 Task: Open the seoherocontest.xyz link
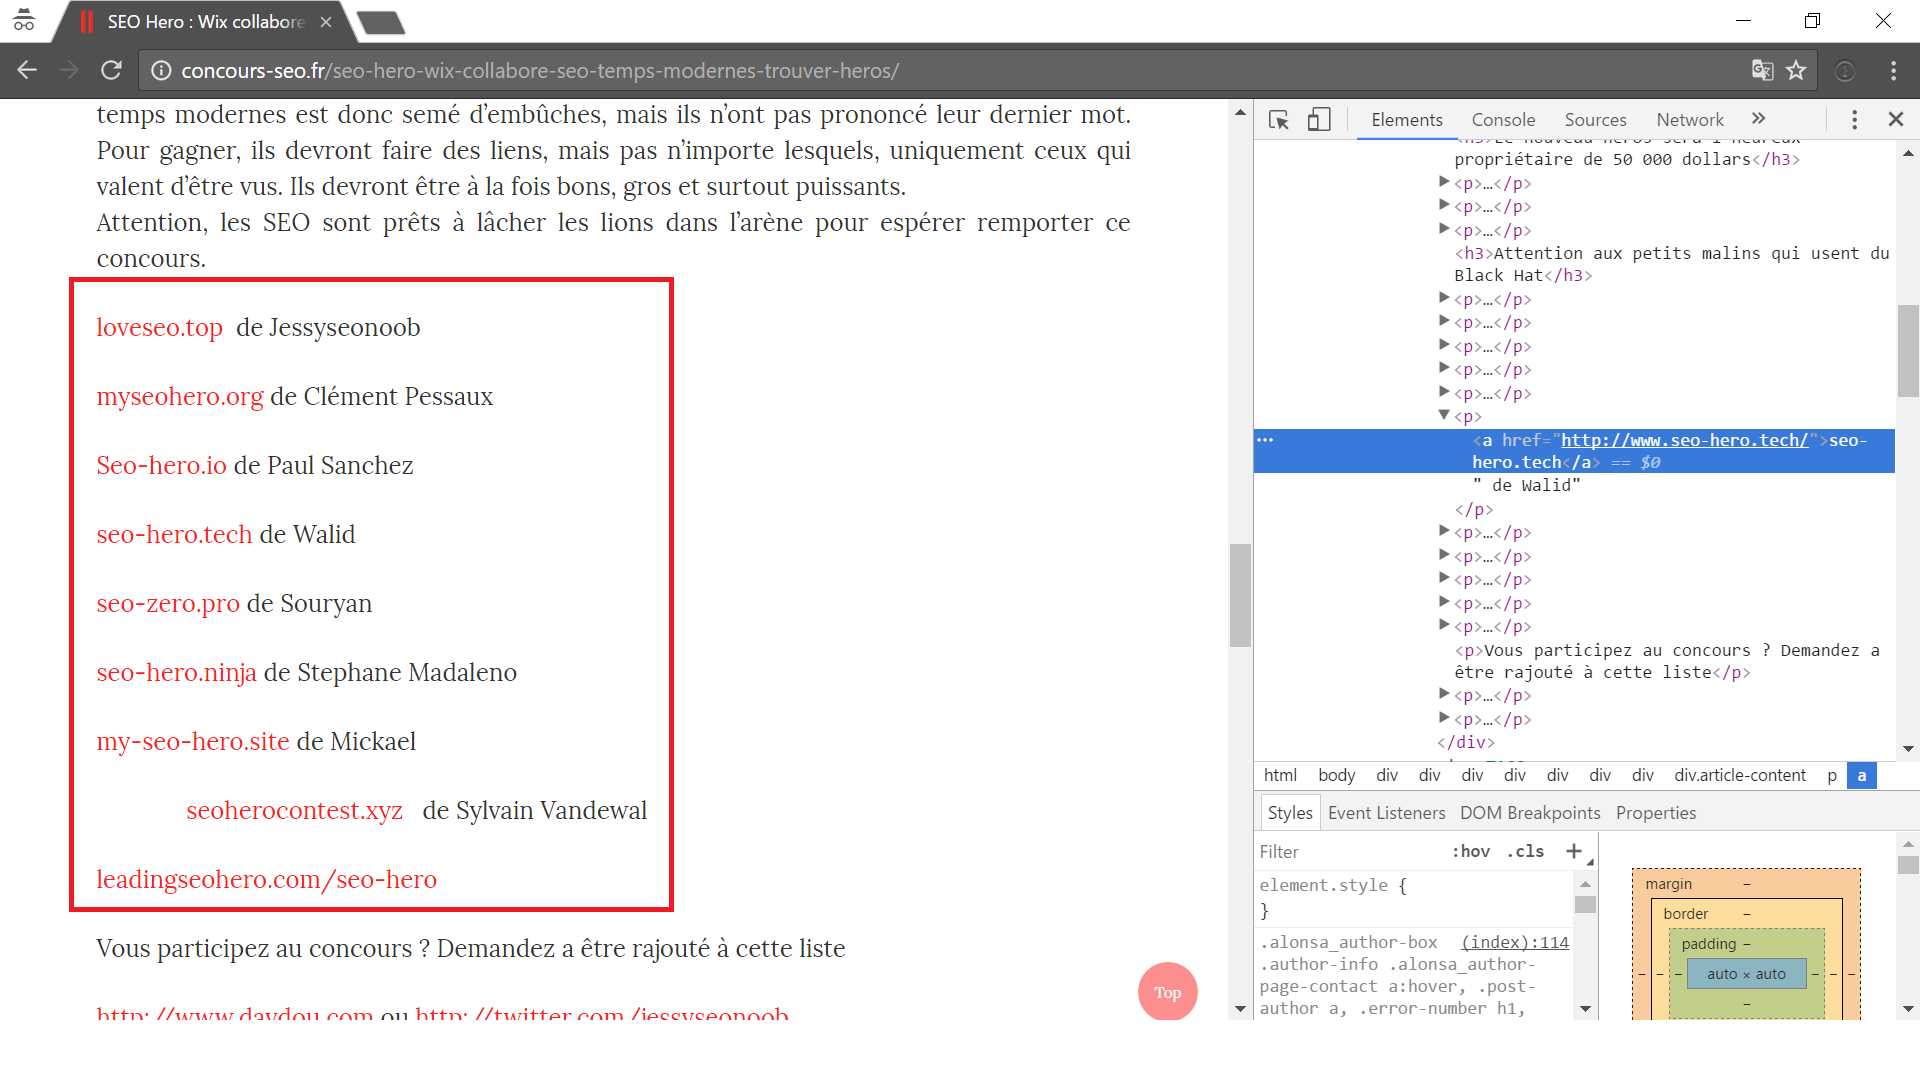294,811
